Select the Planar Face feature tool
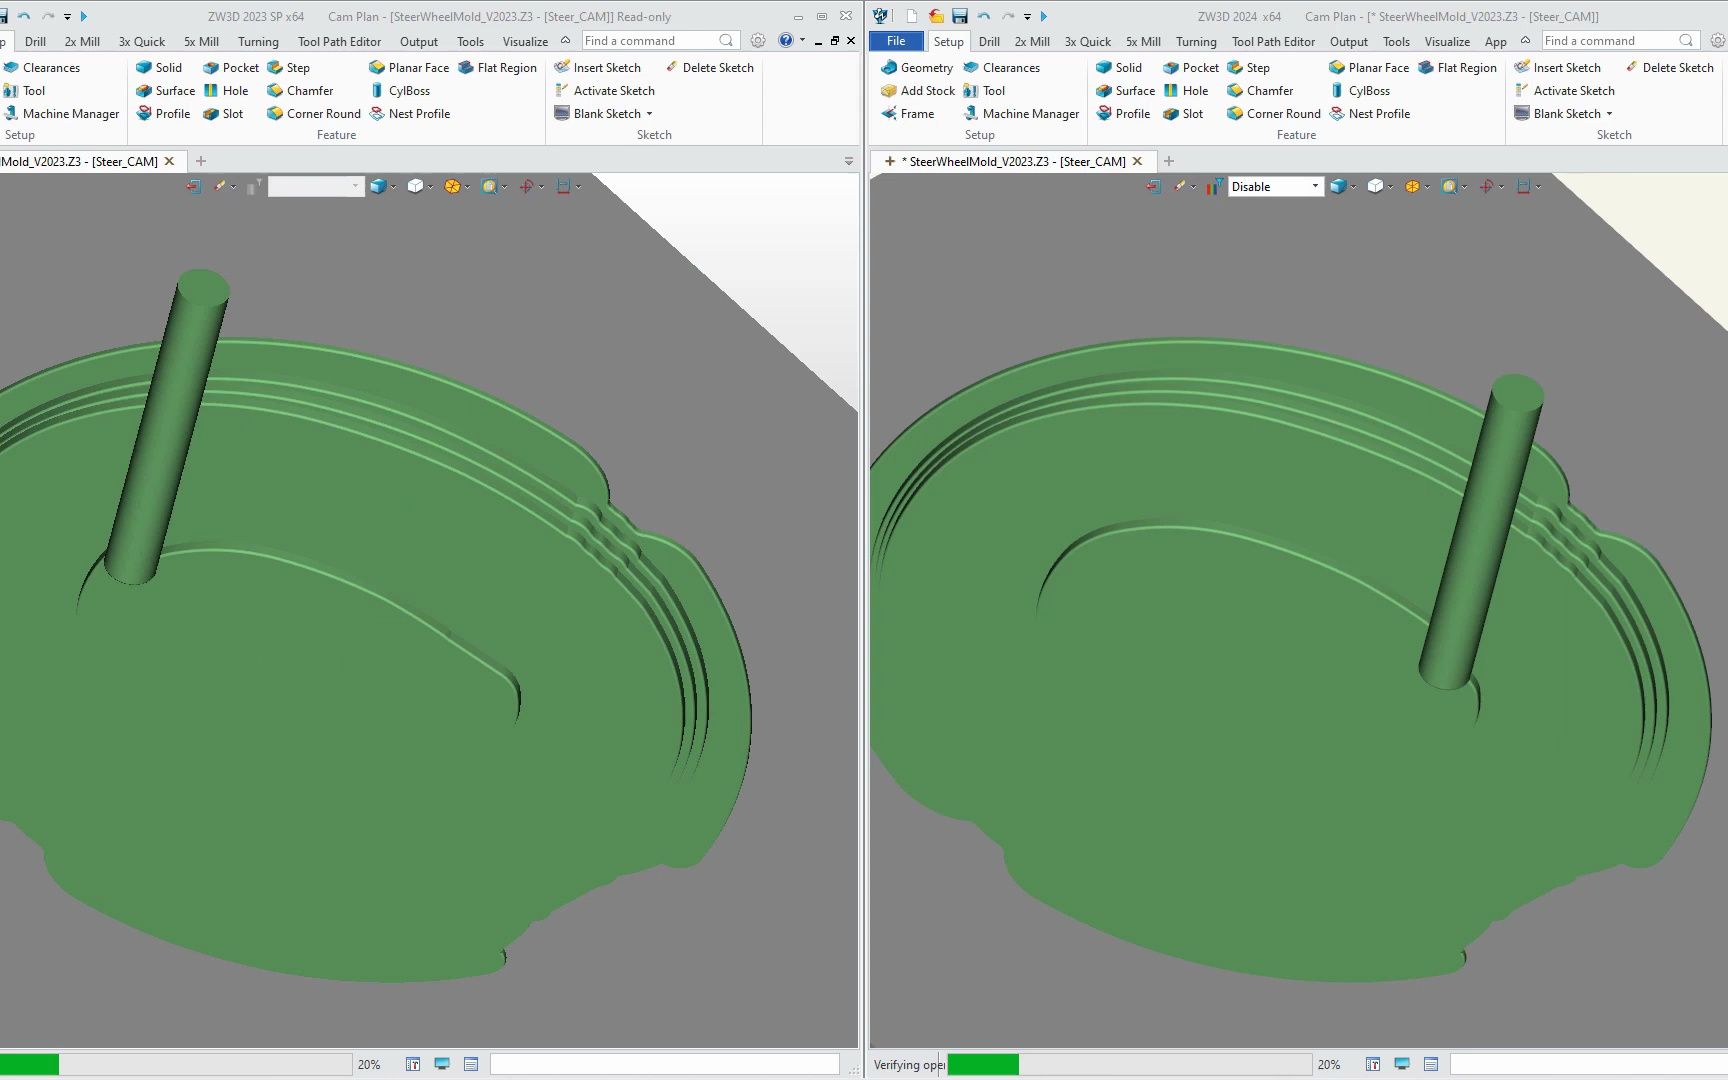1728x1080 pixels. click(1369, 67)
